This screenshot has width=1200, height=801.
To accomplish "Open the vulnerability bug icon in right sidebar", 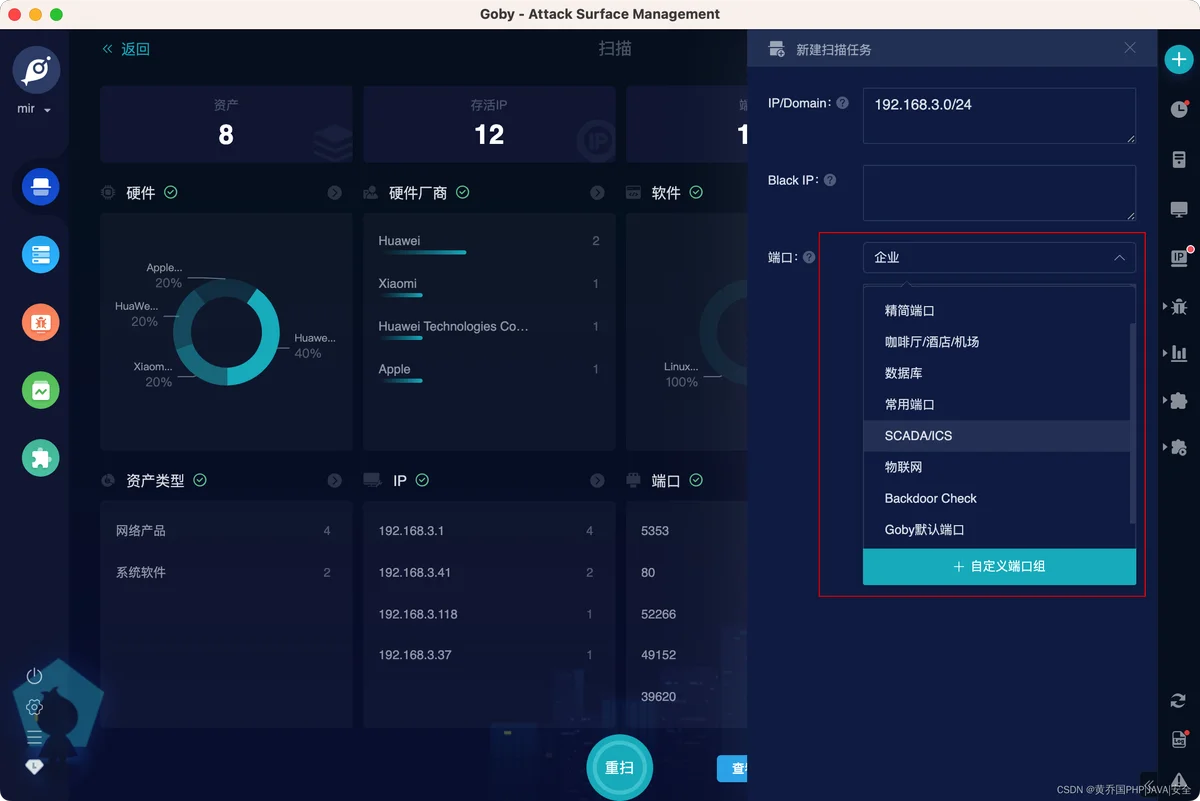I will 1179,307.
